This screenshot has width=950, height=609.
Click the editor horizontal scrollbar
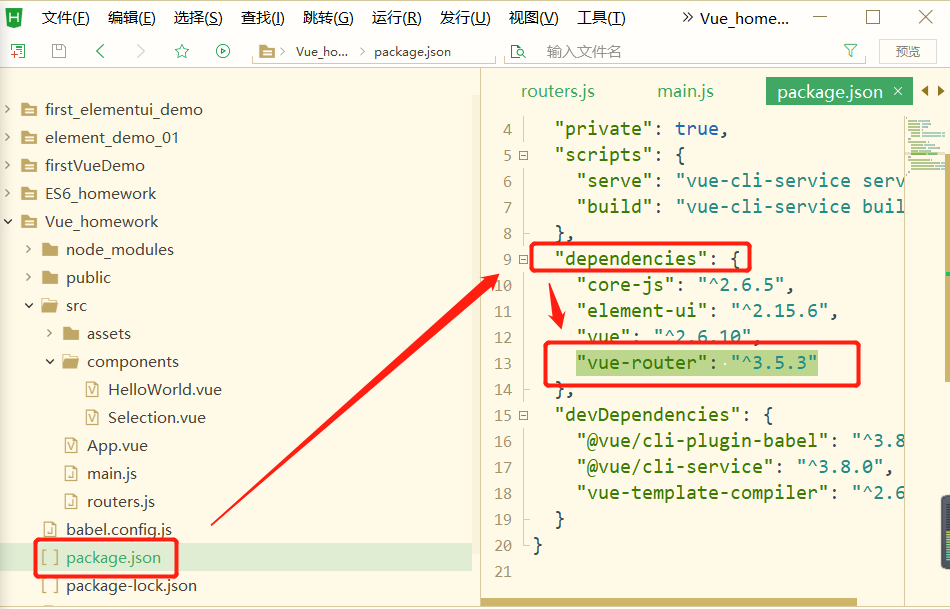coord(668,602)
